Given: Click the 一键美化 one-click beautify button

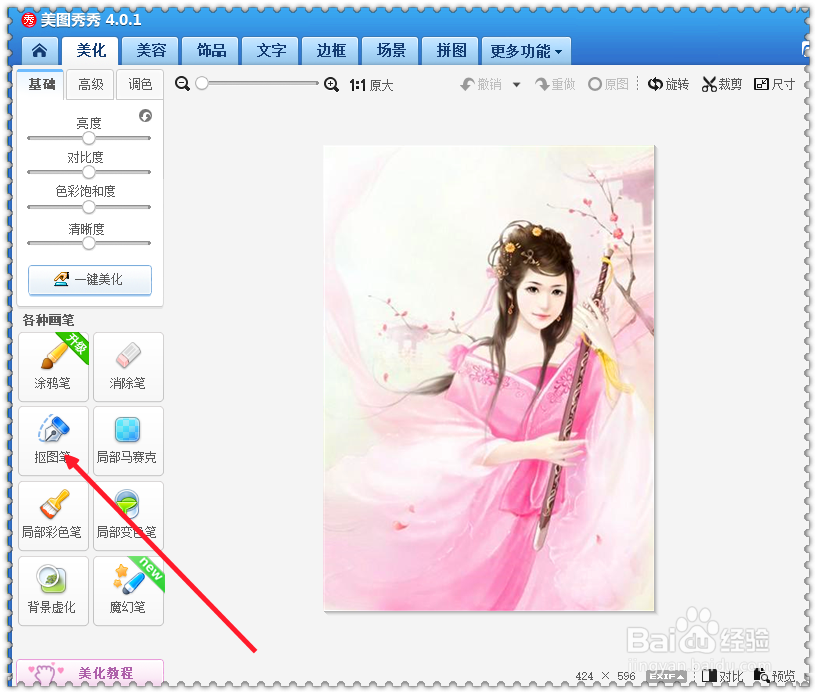Looking at the screenshot, I should coord(90,280).
